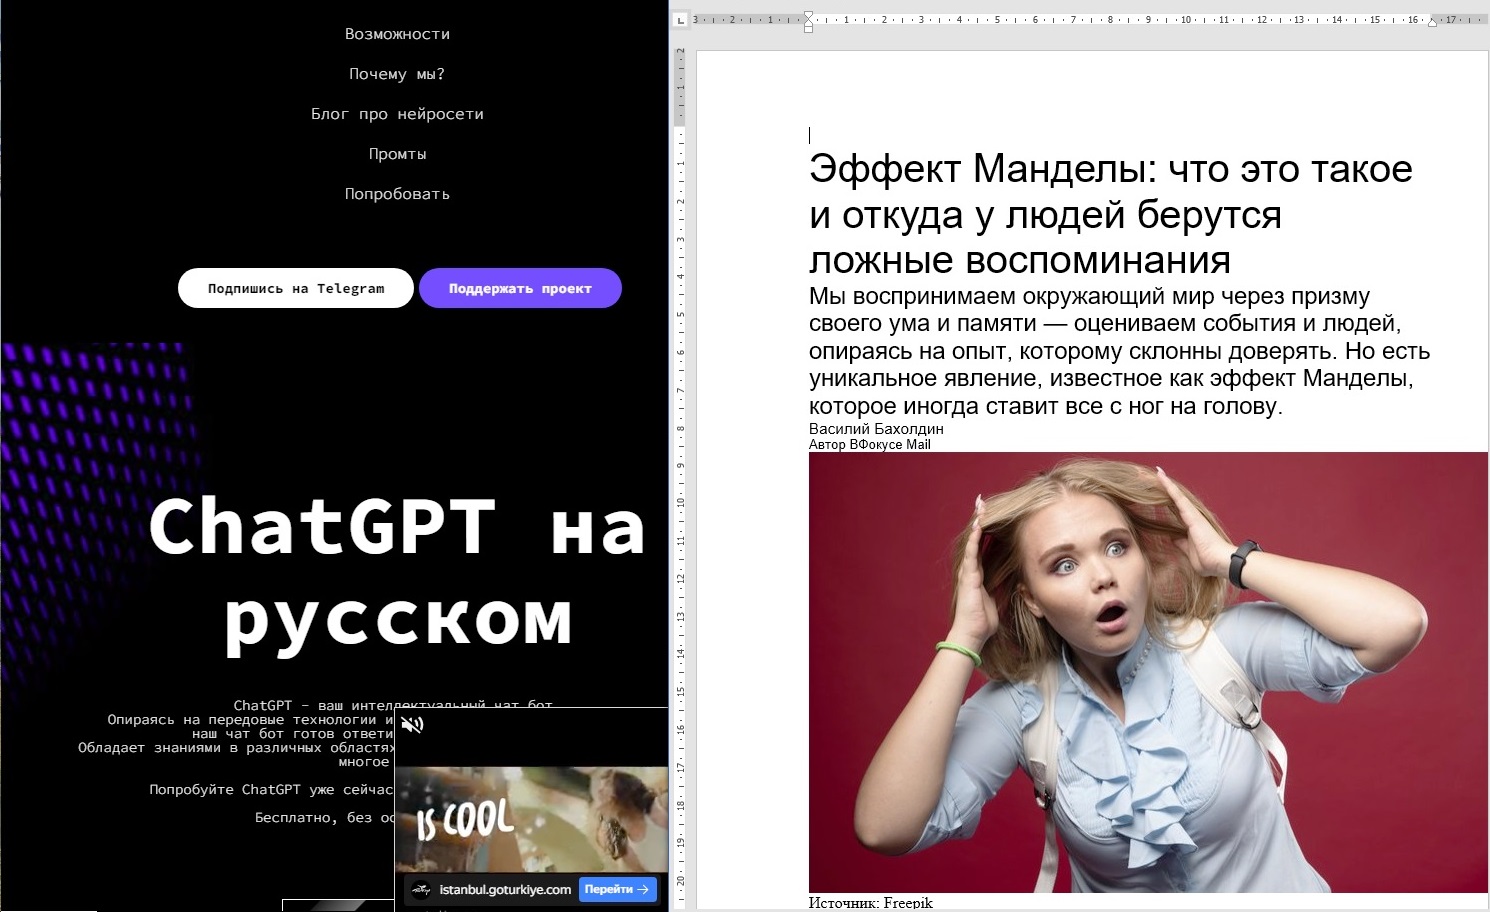
Task: Go to Блог про нейросети
Action: tap(397, 114)
